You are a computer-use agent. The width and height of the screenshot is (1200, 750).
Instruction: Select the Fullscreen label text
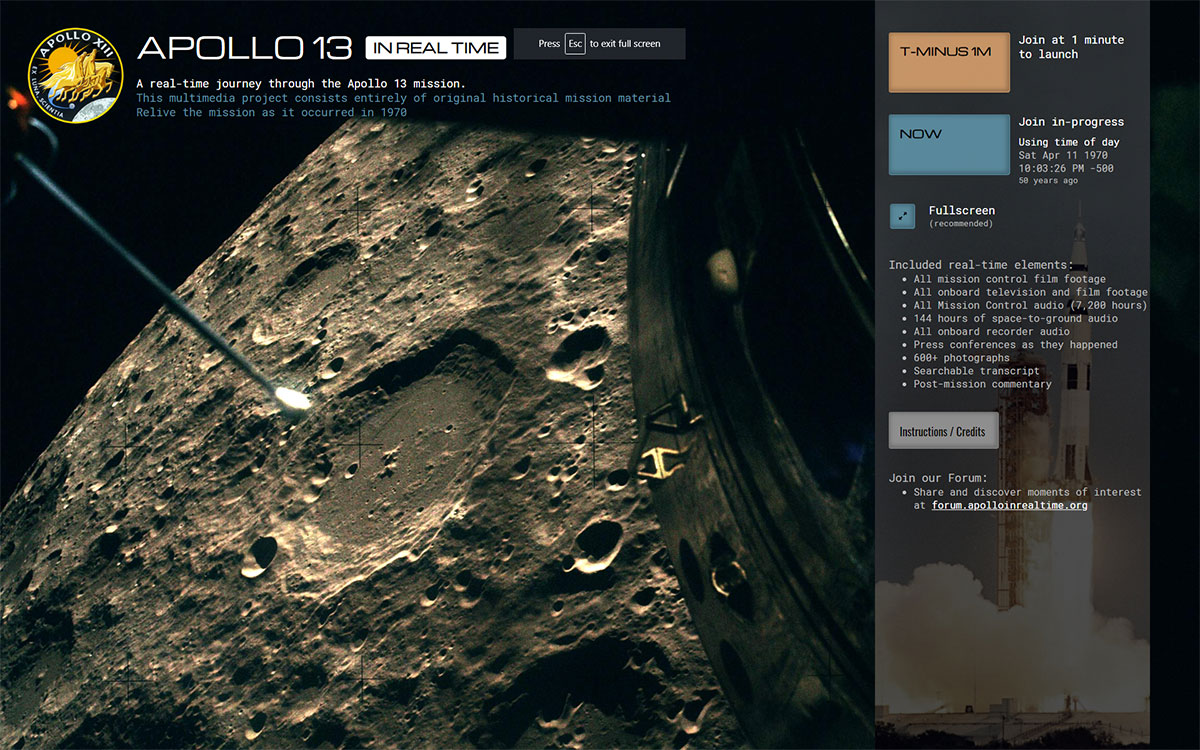[x=961, y=211]
